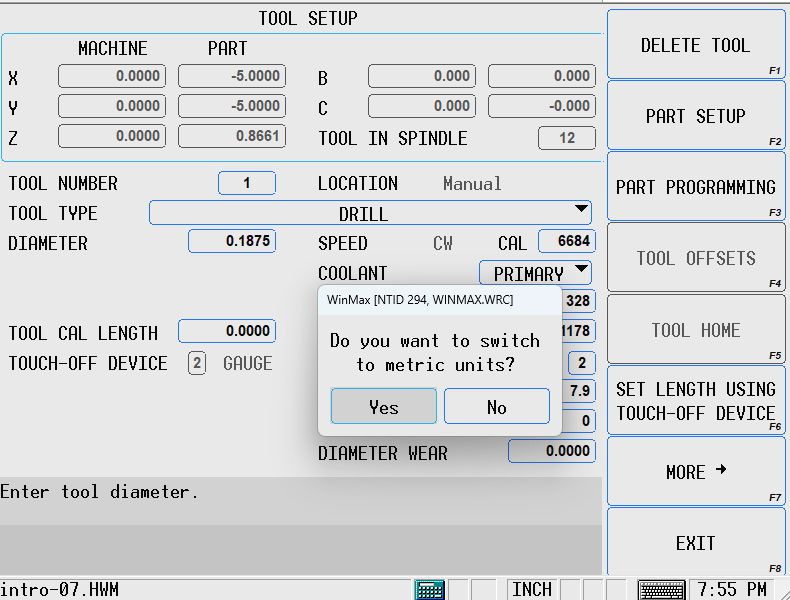The width and height of the screenshot is (790, 600).
Task: Click the Diameter Wear input field
Action: tap(551, 451)
